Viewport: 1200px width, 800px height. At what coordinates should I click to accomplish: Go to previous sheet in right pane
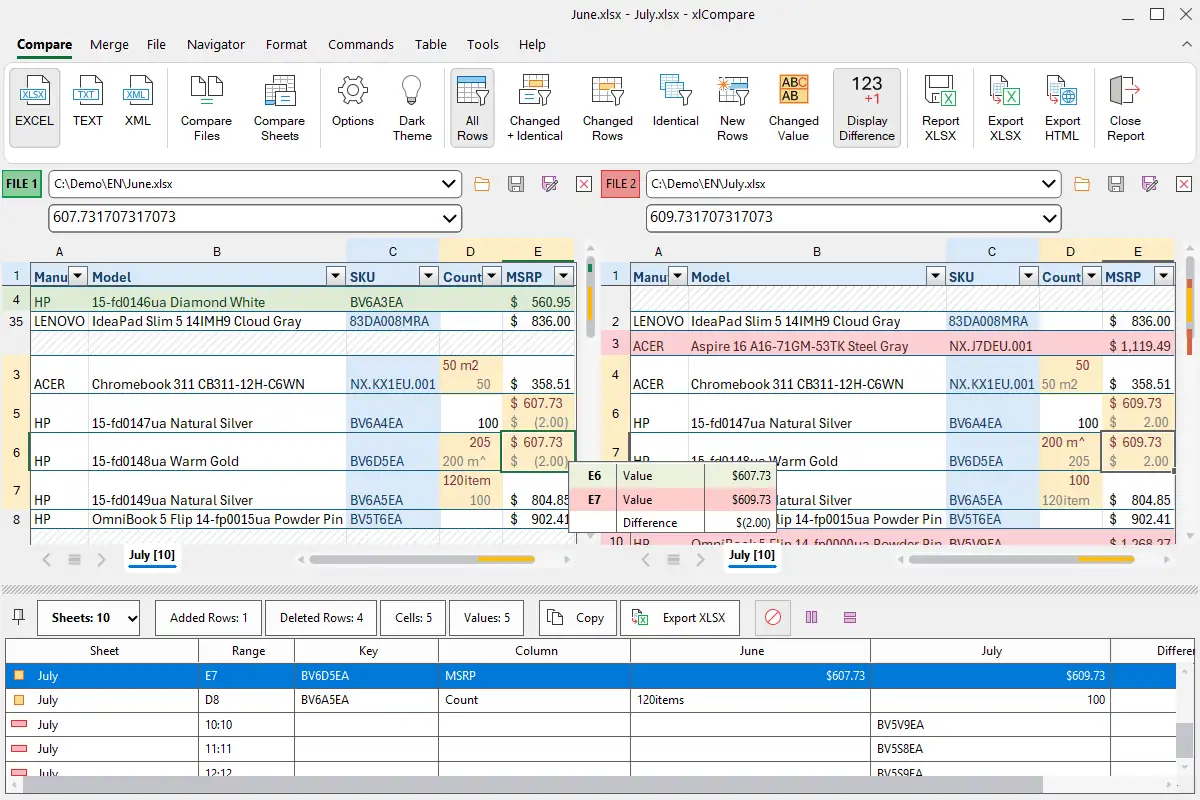coord(647,560)
